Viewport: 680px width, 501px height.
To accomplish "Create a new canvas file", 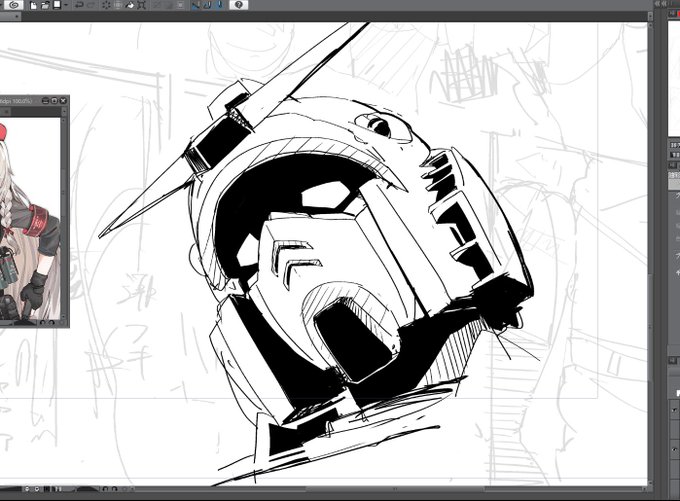I will click(34, 5).
